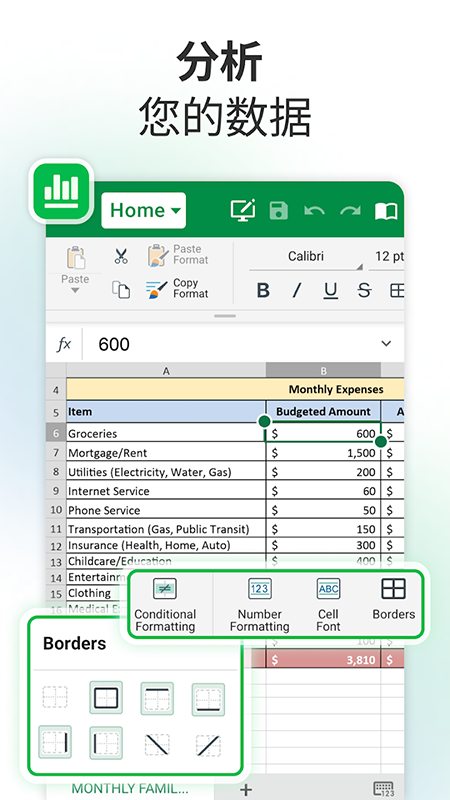Open the reading view book icon
This screenshot has height=800, width=450.
(386, 211)
